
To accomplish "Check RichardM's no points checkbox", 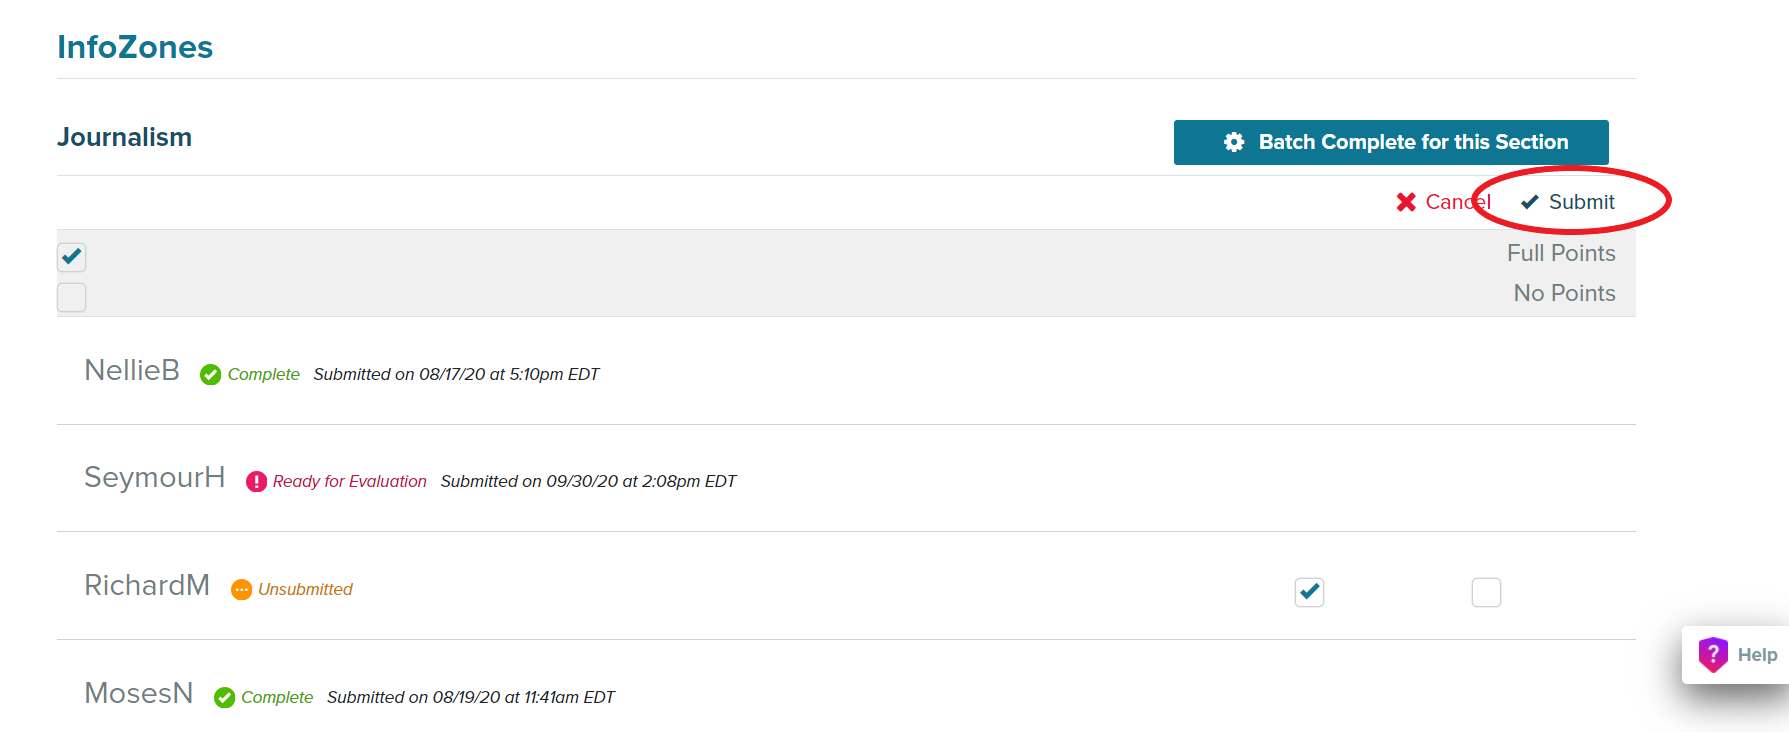I will [1486, 592].
